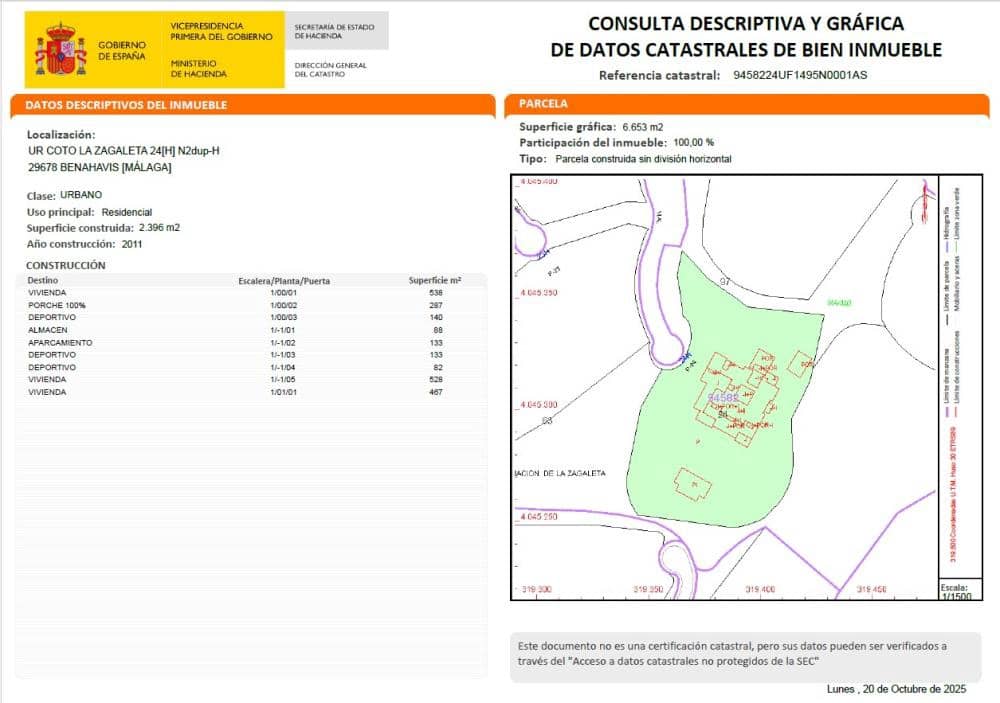Expand the CONSTRUCCIÓN section
Image resolution: width=1000 pixels, height=703 pixels.
coord(66,265)
